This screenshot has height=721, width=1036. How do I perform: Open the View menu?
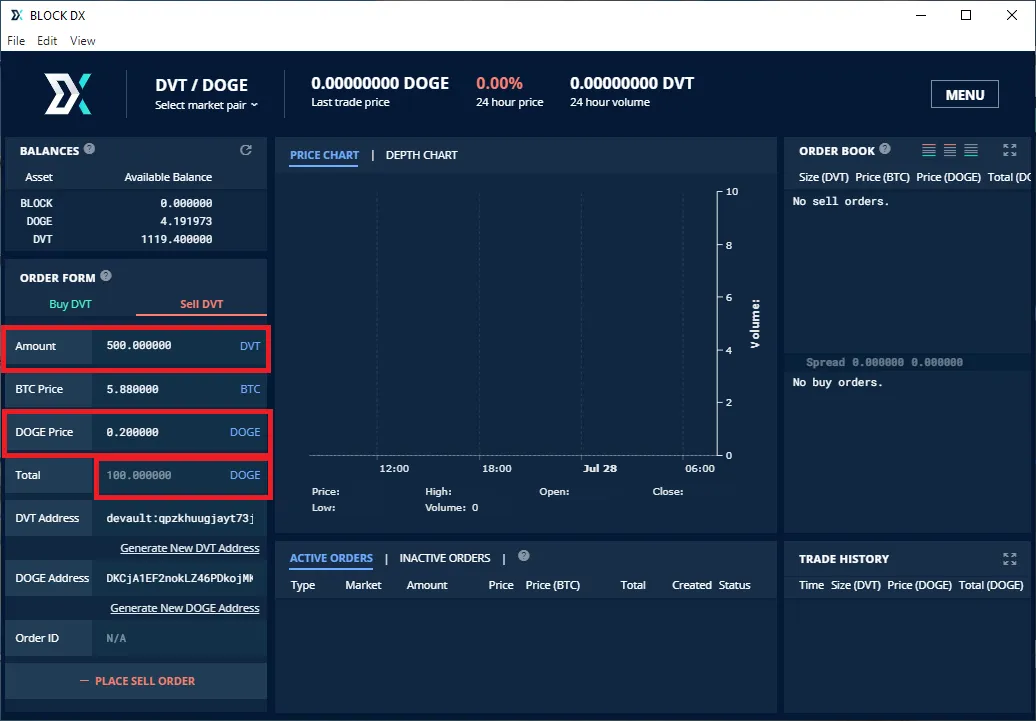pyautogui.click(x=83, y=40)
